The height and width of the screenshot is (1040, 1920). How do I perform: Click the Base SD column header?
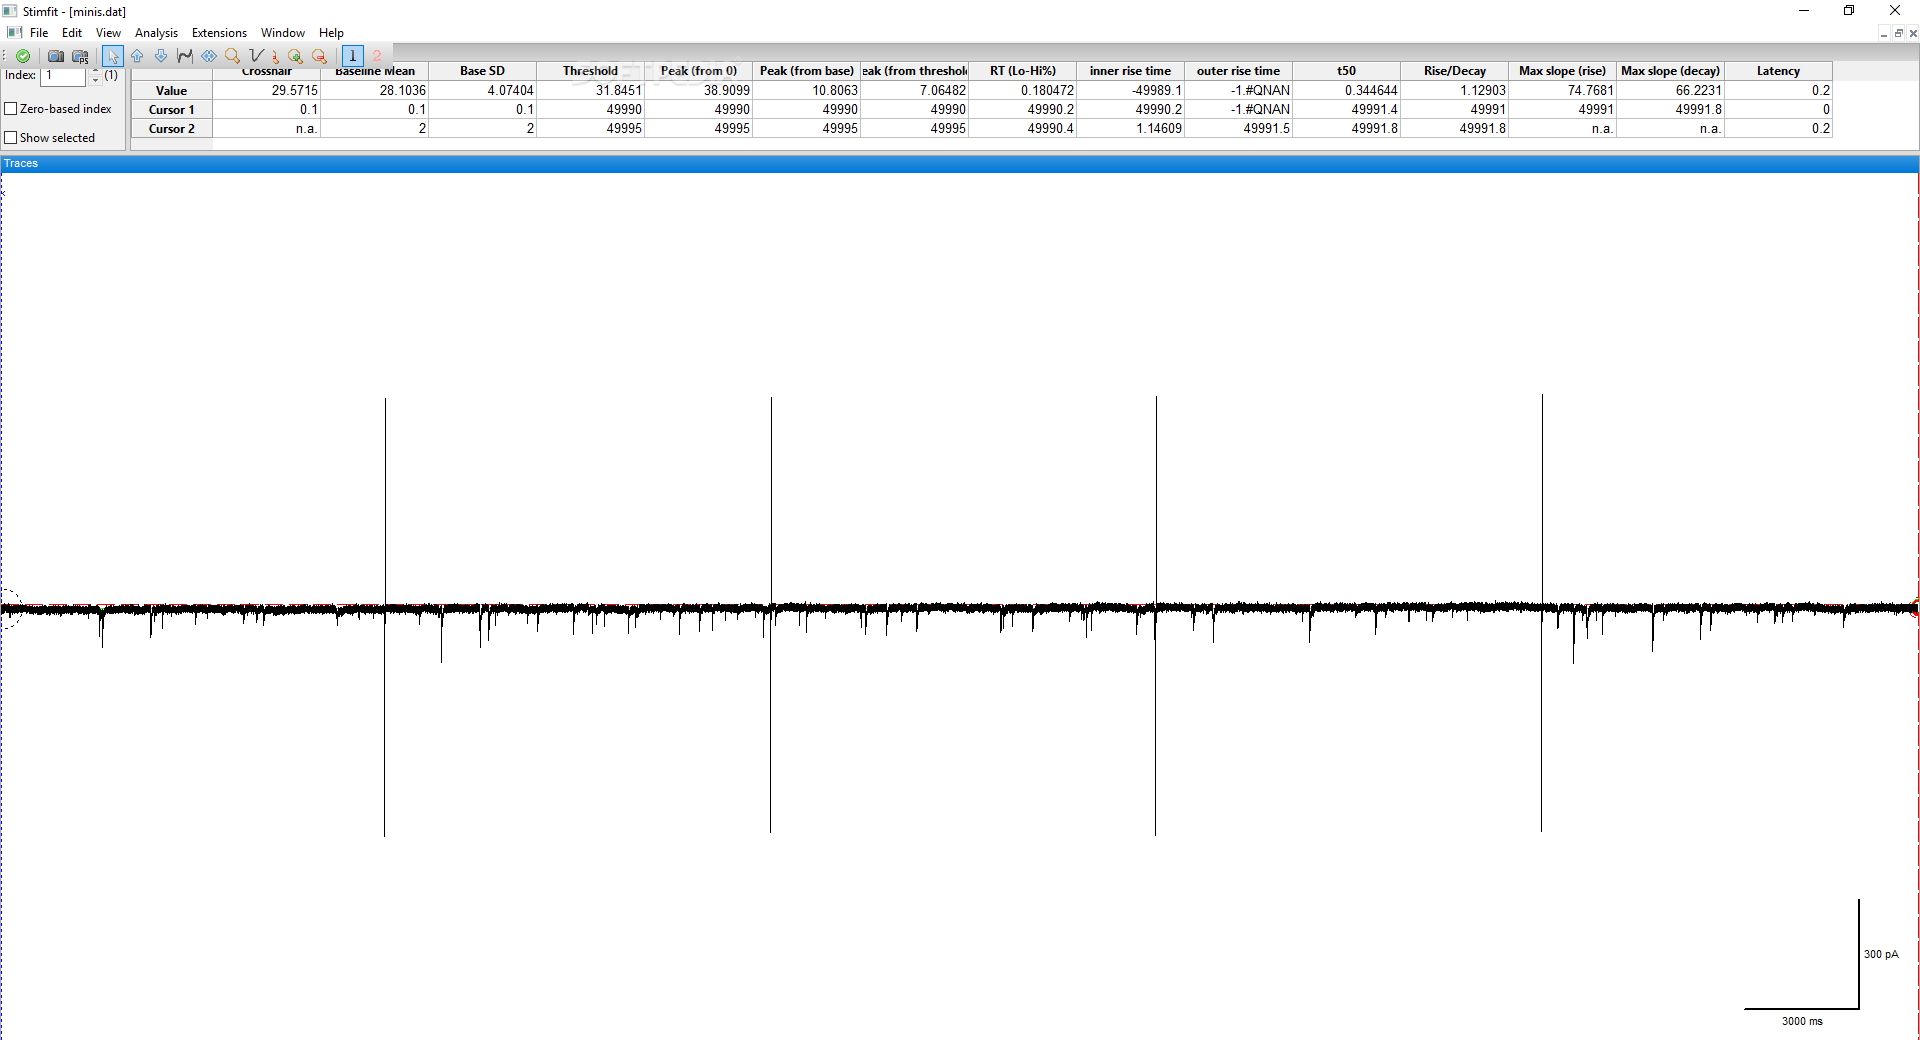tap(482, 71)
